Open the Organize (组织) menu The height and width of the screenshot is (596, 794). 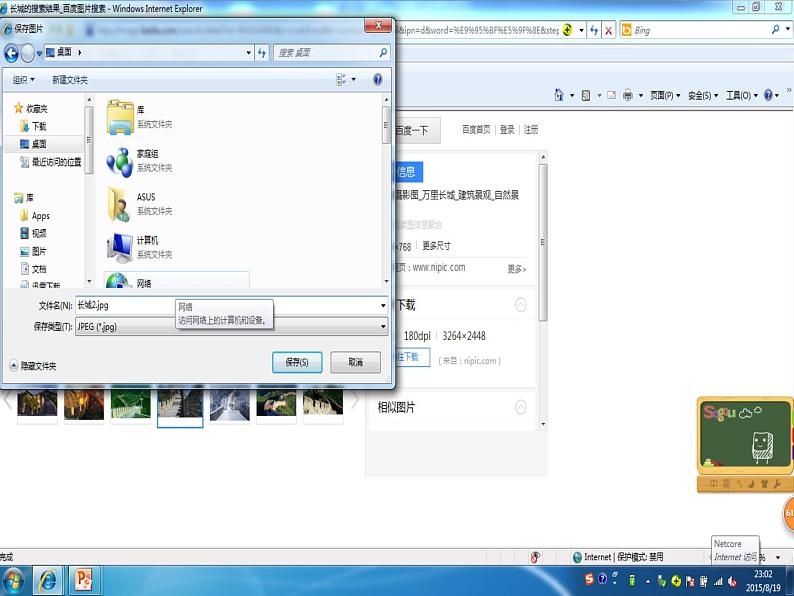(24, 80)
